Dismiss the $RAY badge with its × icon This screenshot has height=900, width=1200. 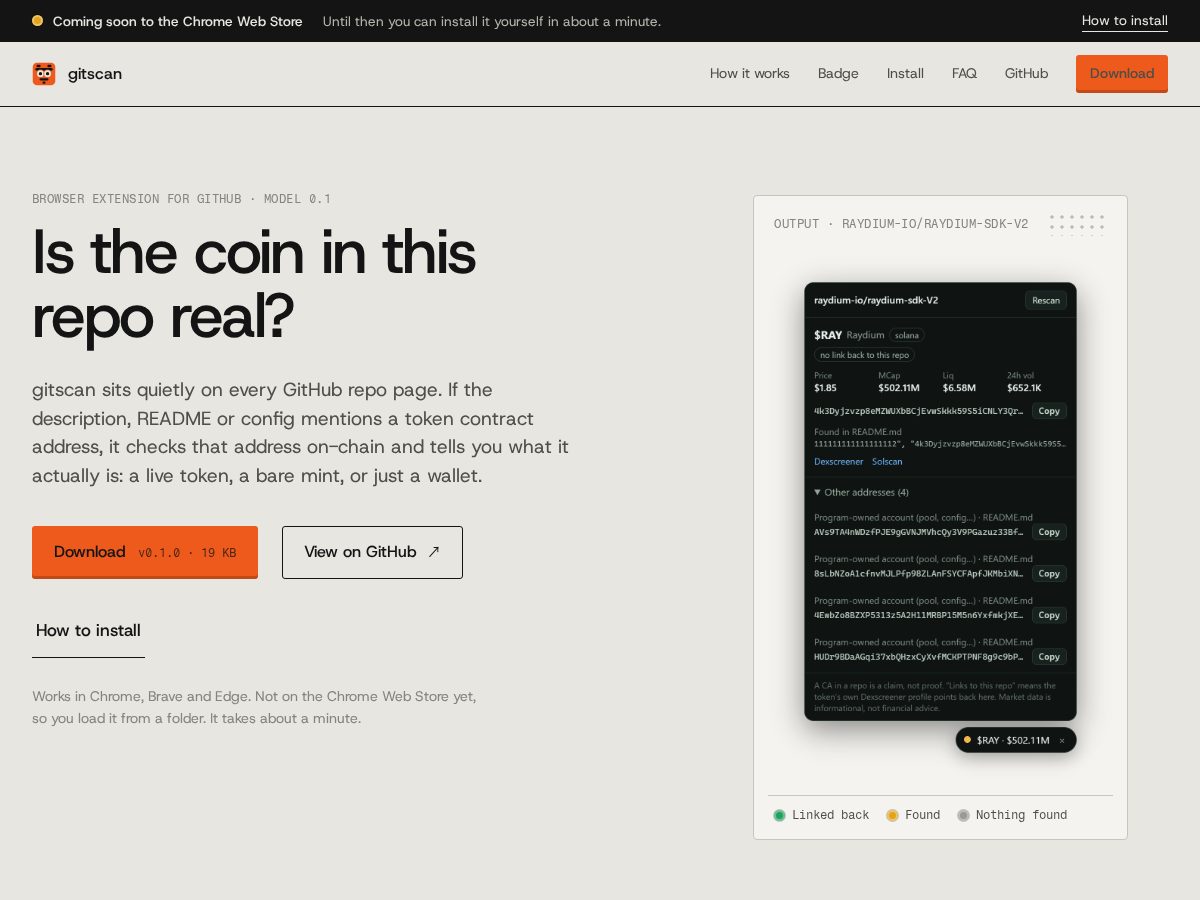click(1062, 740)
